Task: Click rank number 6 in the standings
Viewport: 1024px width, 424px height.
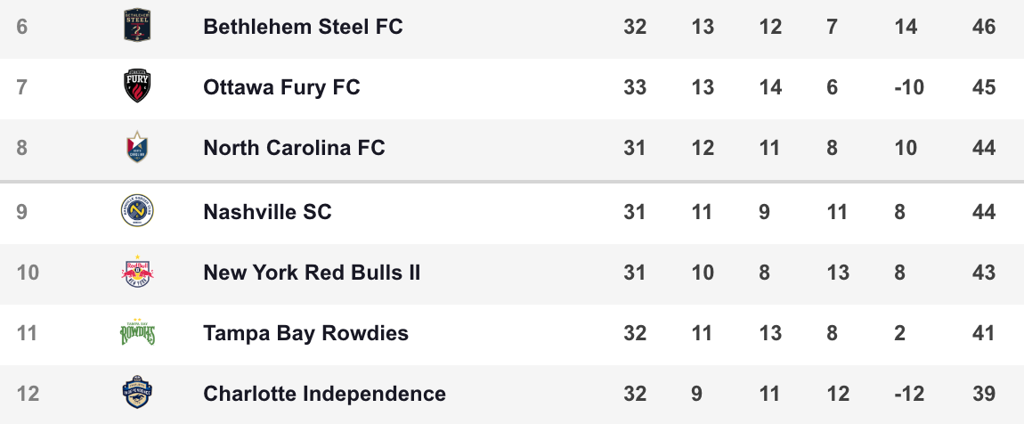Action: click(x=22, y=26)
